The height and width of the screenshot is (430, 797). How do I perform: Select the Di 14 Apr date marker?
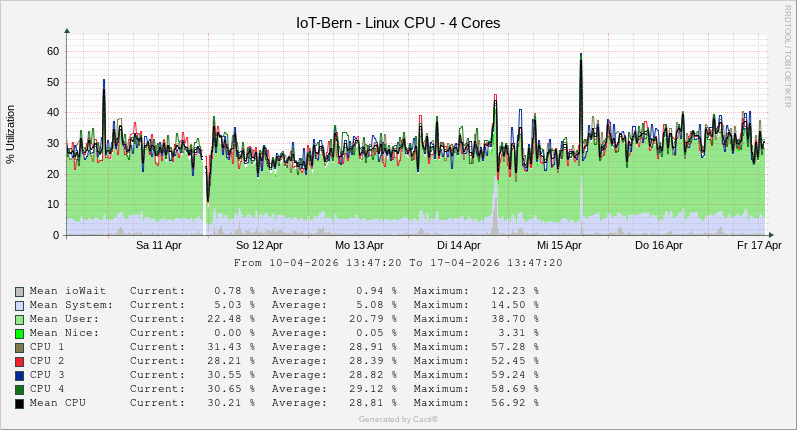[x=459, y=245]
